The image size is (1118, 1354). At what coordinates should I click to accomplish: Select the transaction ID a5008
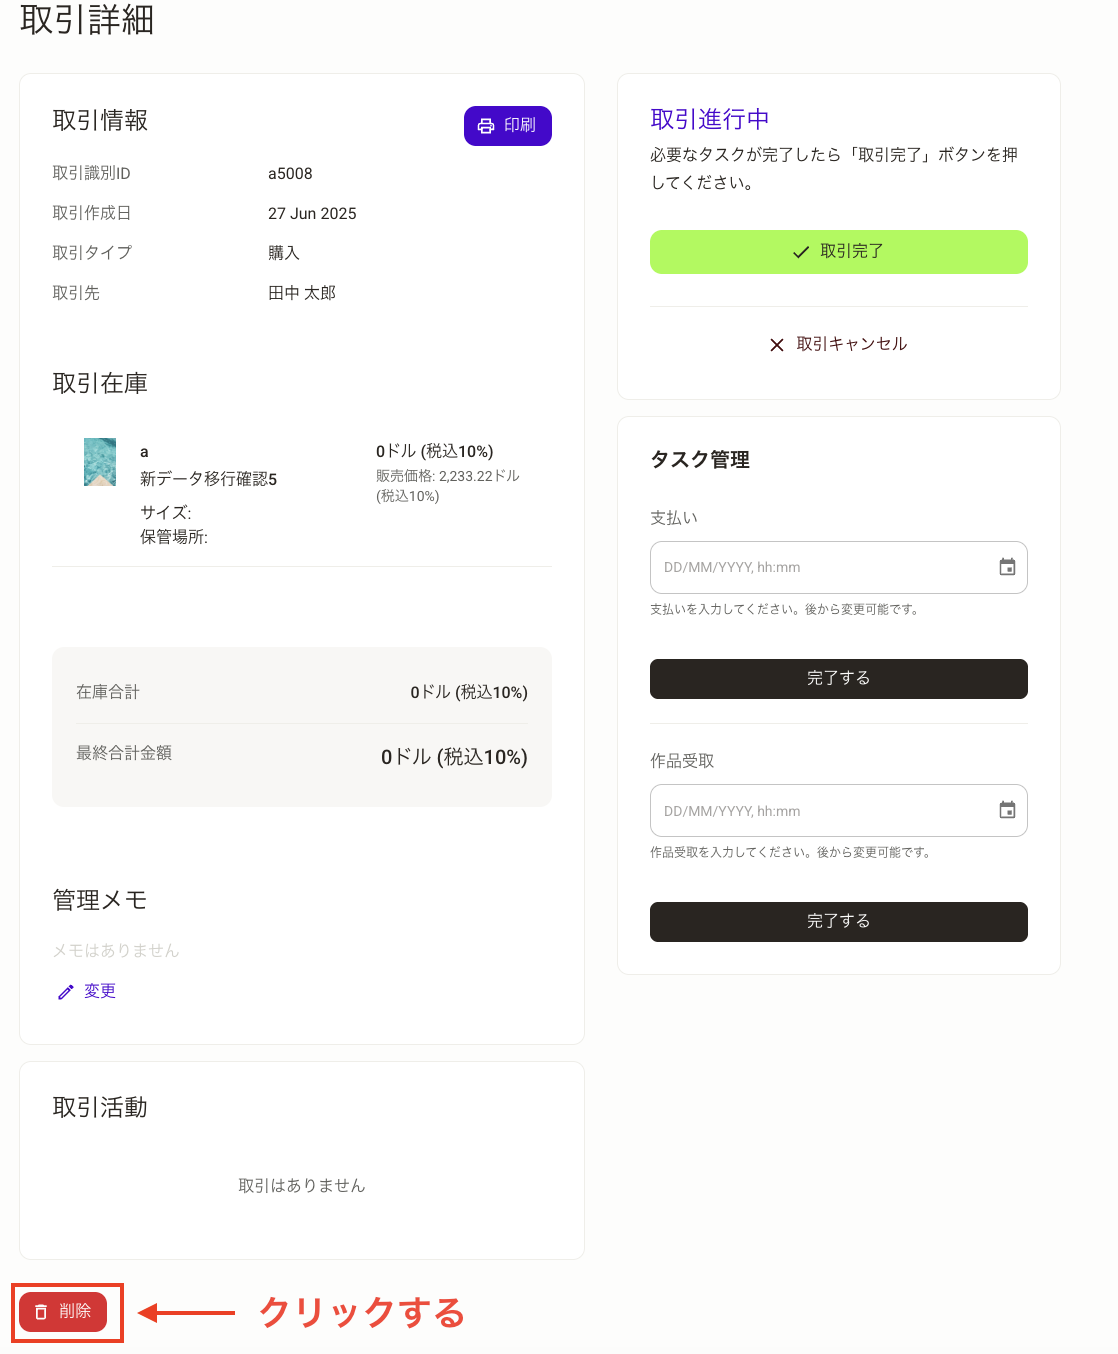tap(290, 174)
